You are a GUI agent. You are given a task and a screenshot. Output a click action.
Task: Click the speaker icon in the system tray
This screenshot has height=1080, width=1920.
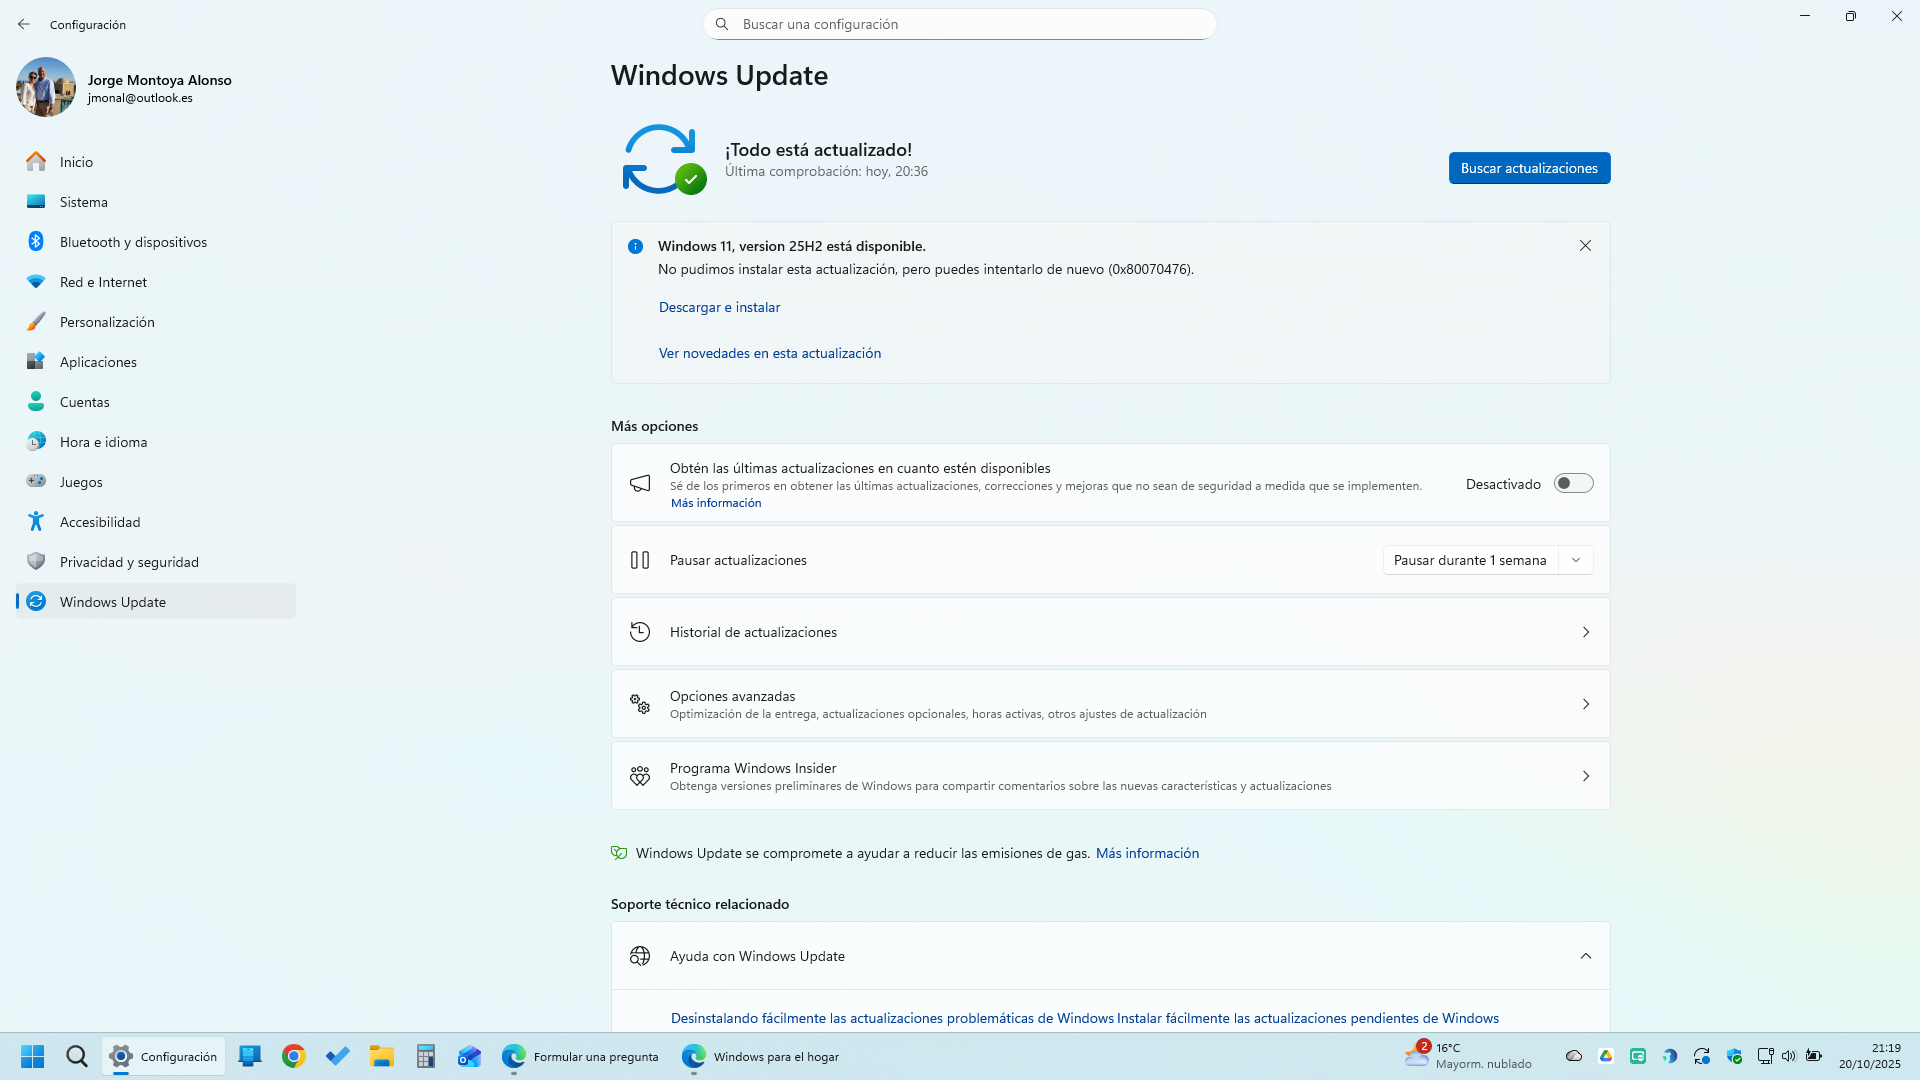click(1789, 1056)
